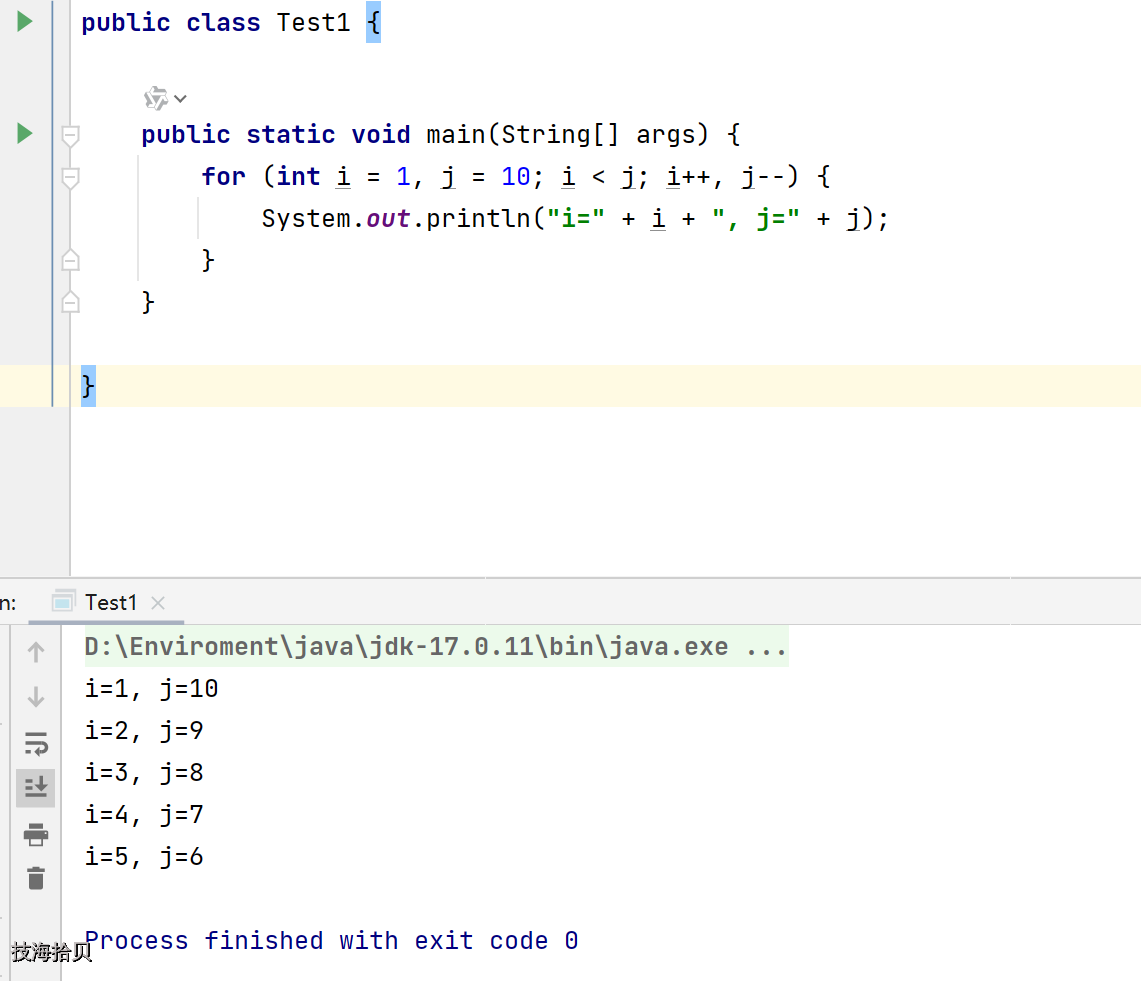Screen dimensions: 1141x981
Task: Click the java.exe command line in console
Action: click(x=435, y=646)
